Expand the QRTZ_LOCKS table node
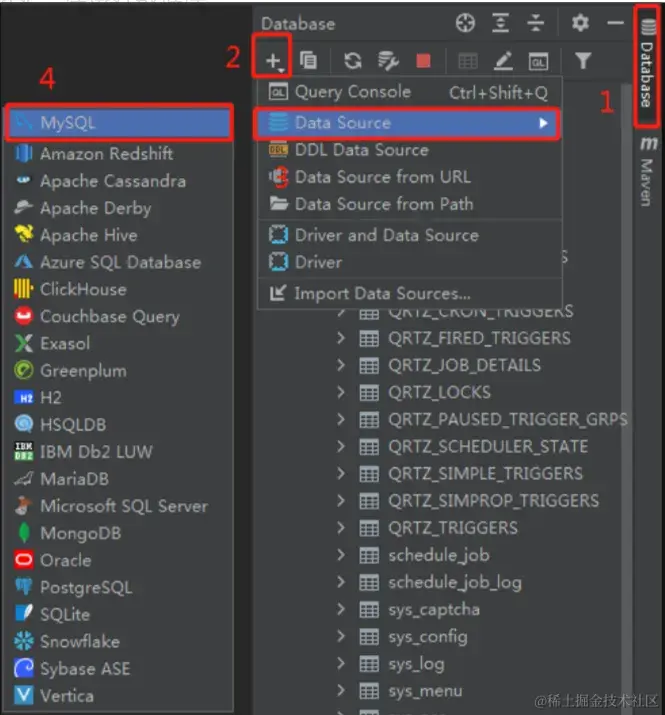Viewport: 665px width, 715px height. click(x=341, y=392)
